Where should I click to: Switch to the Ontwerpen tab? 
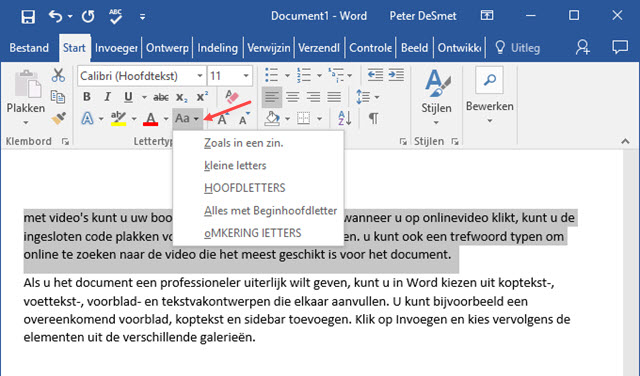click(167, 48)
